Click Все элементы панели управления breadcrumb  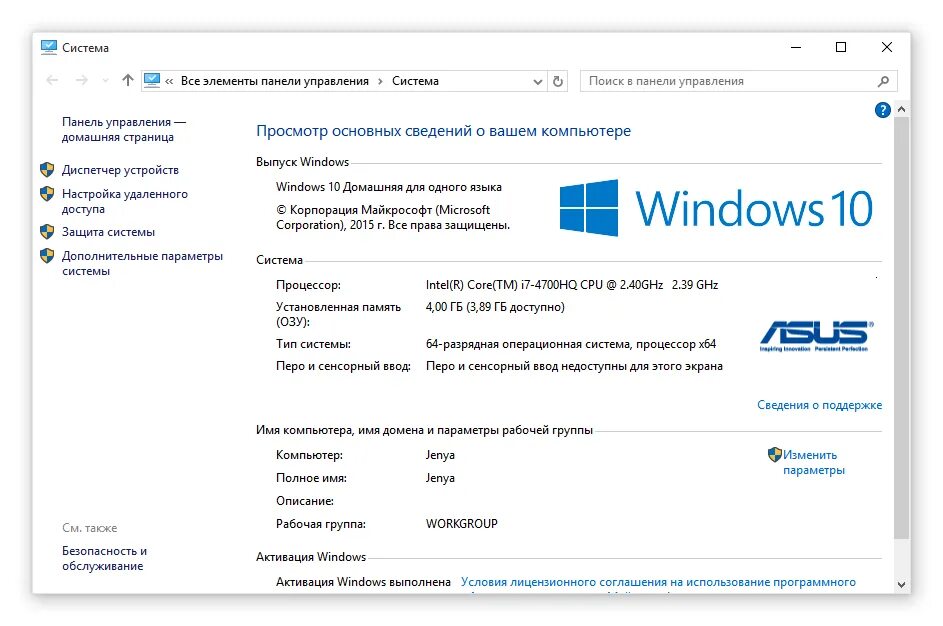click(x=275, y=81)
